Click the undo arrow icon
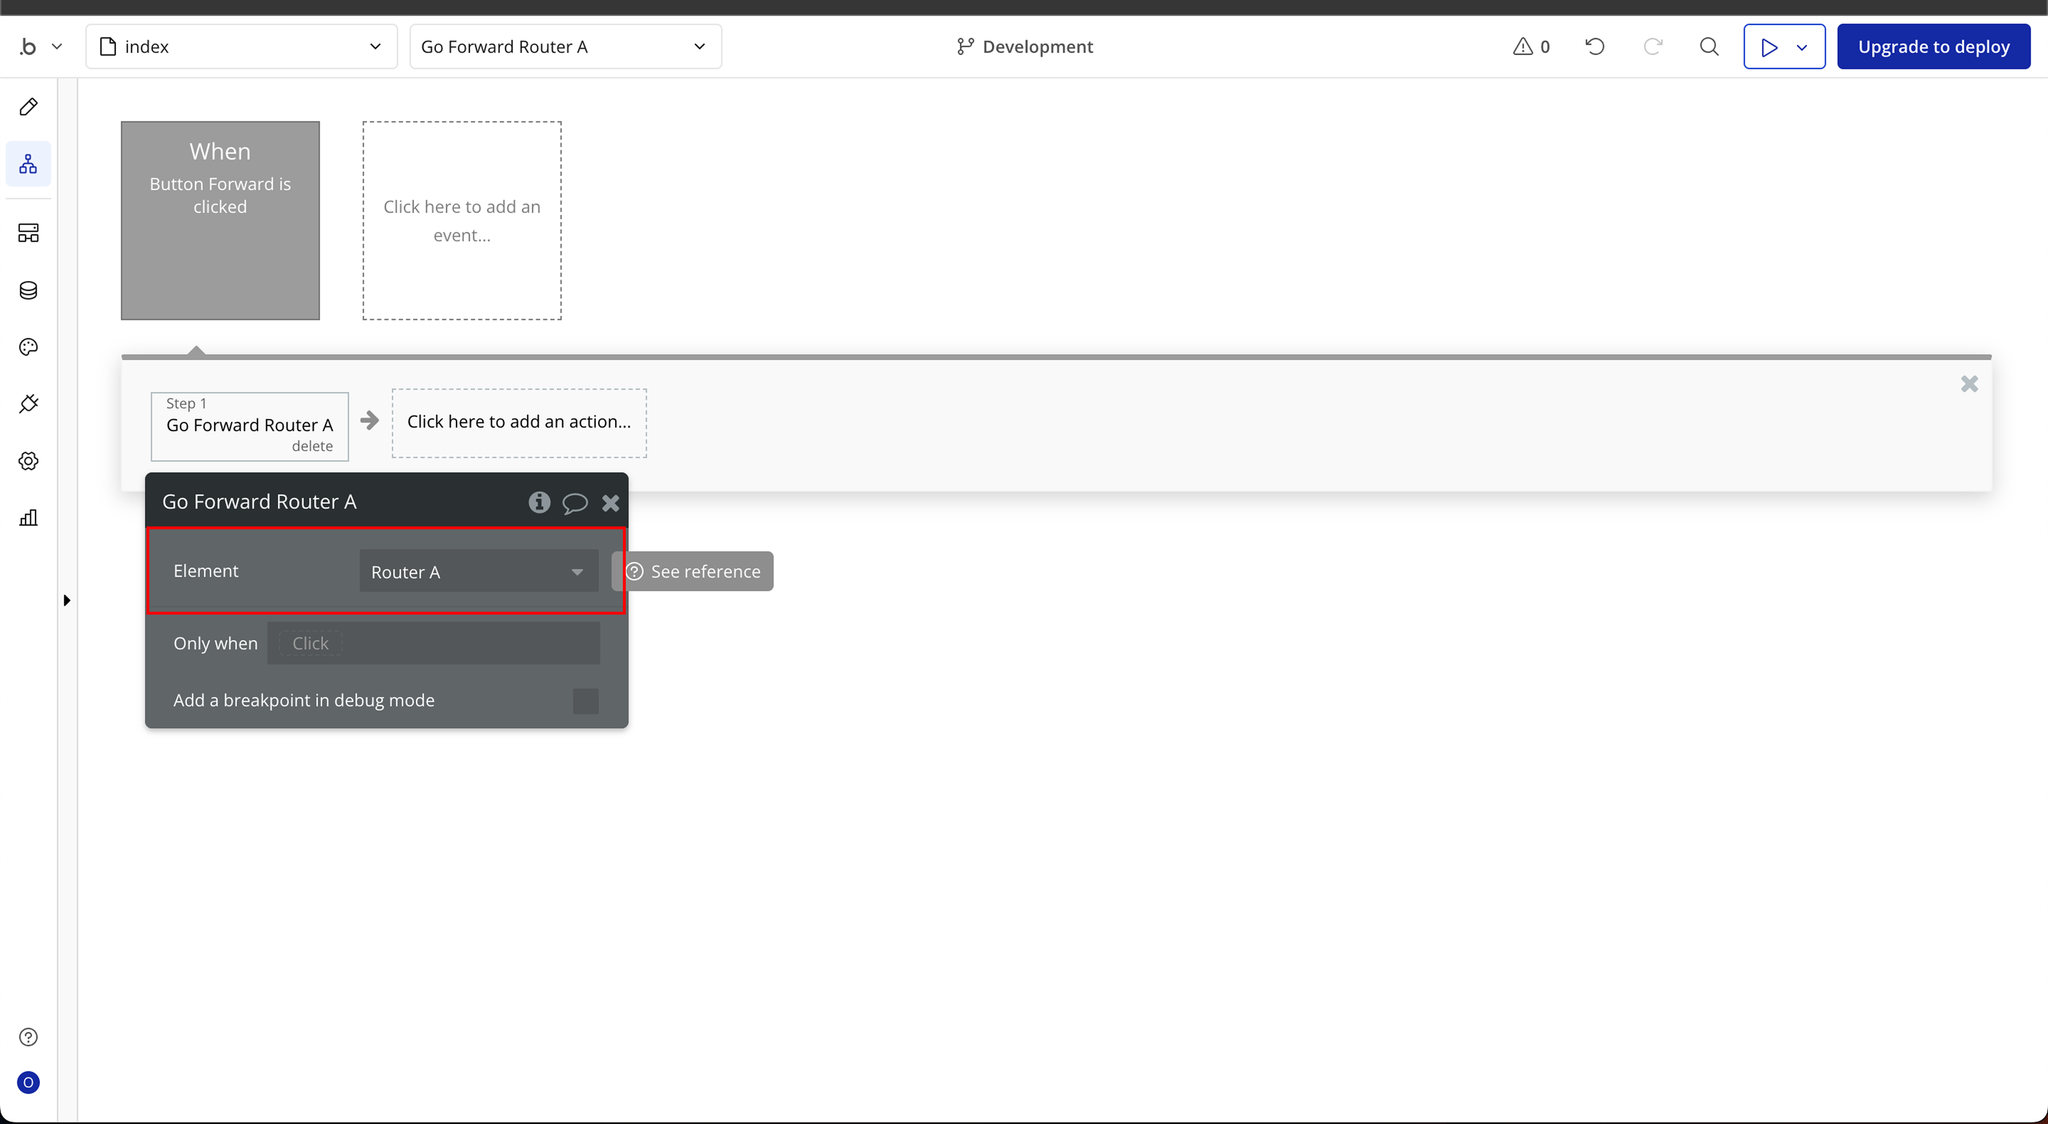Image resolution: width=2048 pixels, height=1124 pixels. (1595, 47)
